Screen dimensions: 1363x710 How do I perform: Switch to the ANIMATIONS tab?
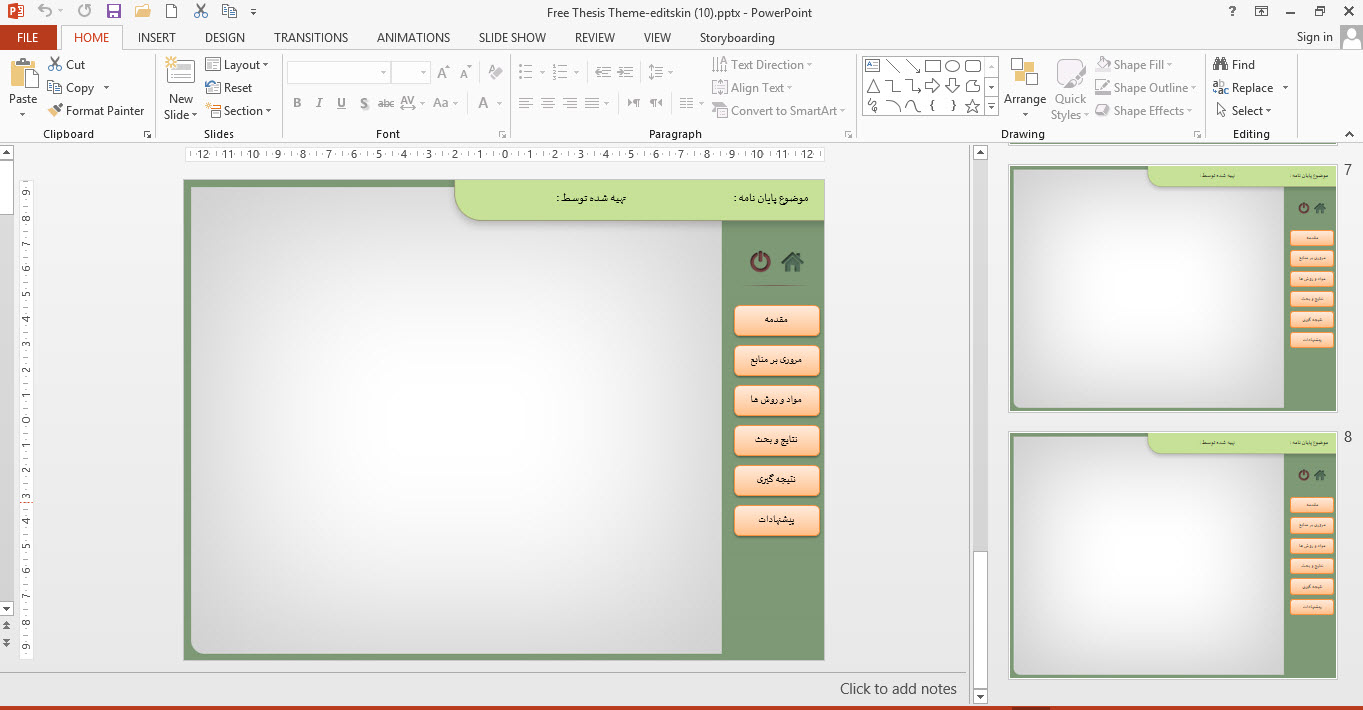tap(413, 38)
